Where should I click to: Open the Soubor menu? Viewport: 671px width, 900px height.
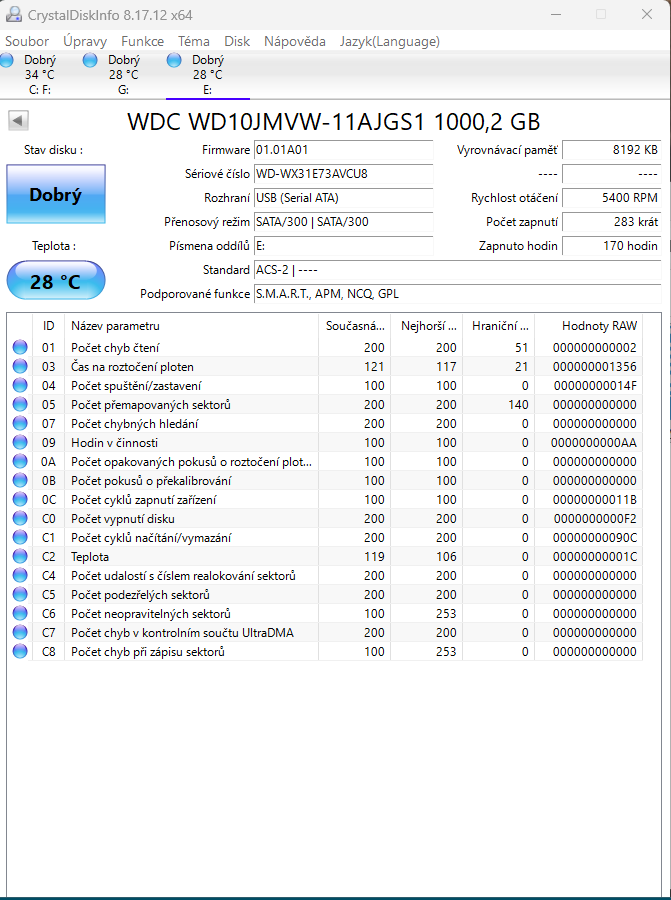click(x=27, y=41)
